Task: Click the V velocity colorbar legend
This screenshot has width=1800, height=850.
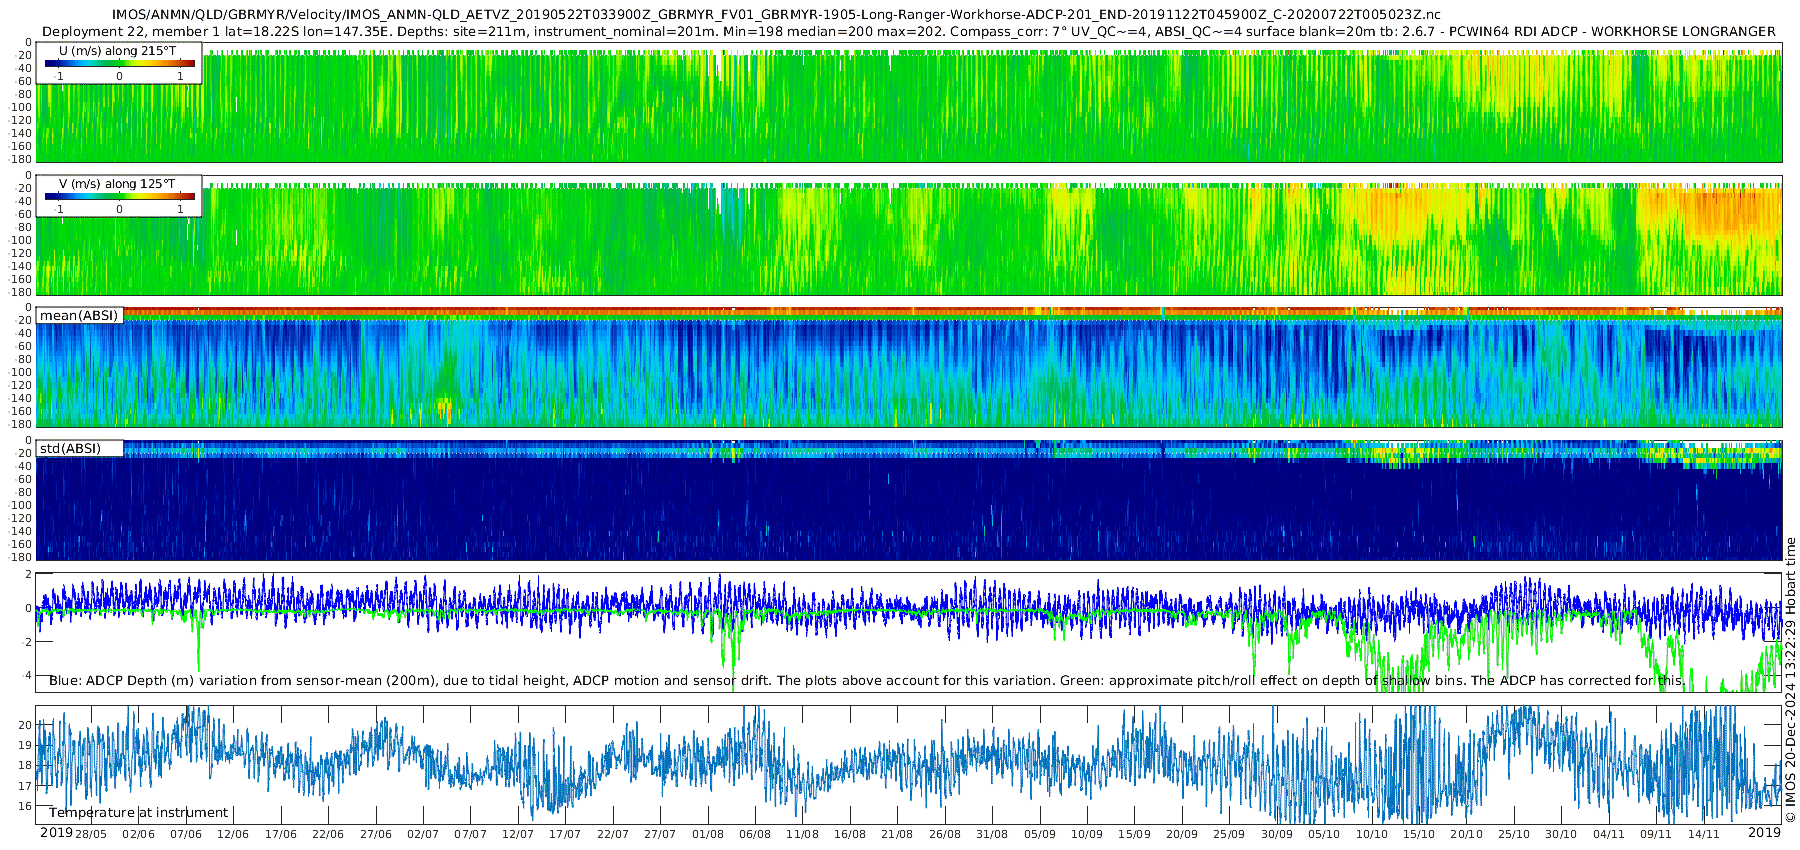Action: [x=119, y=197]
